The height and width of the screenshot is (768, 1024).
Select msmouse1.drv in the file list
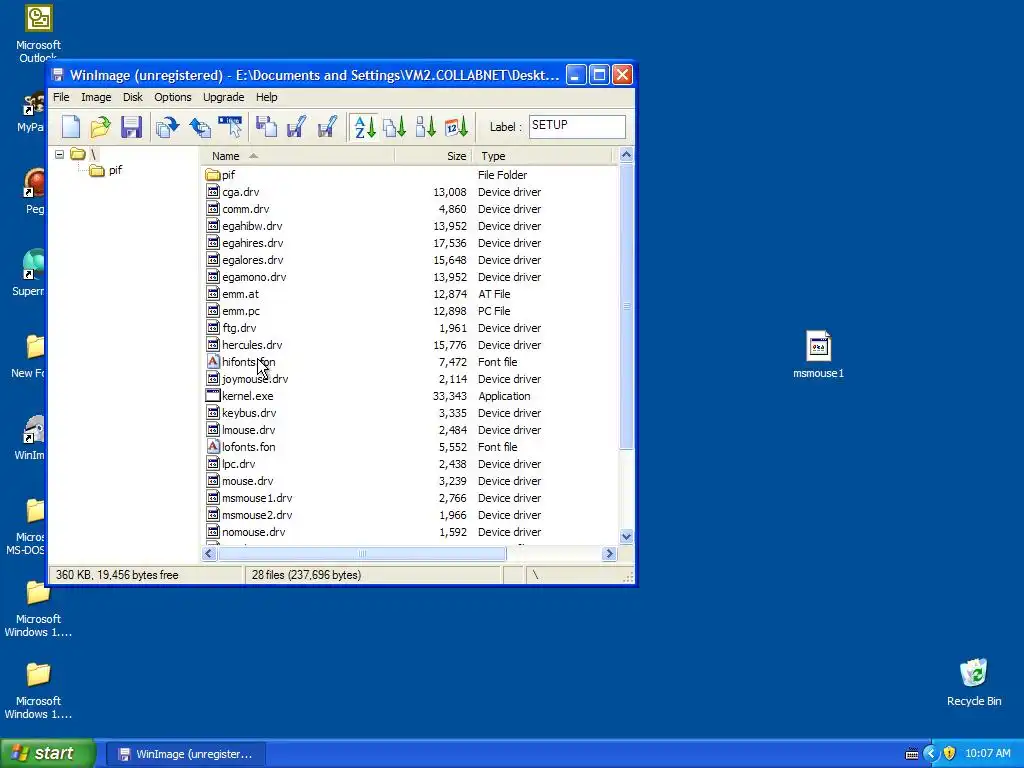tap(257, 498)
